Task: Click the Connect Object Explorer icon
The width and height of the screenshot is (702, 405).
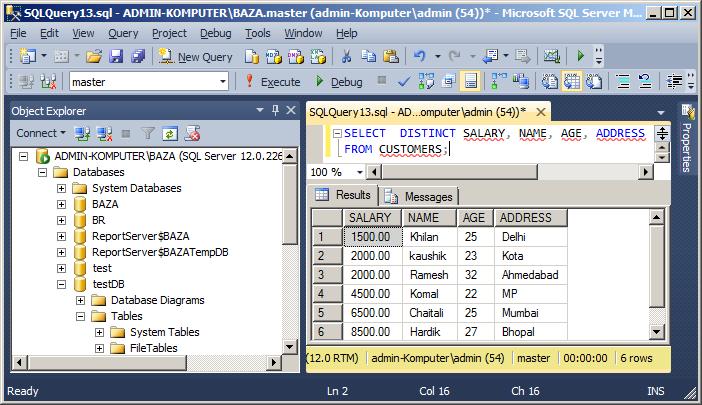Action: [x=82, y=133]
